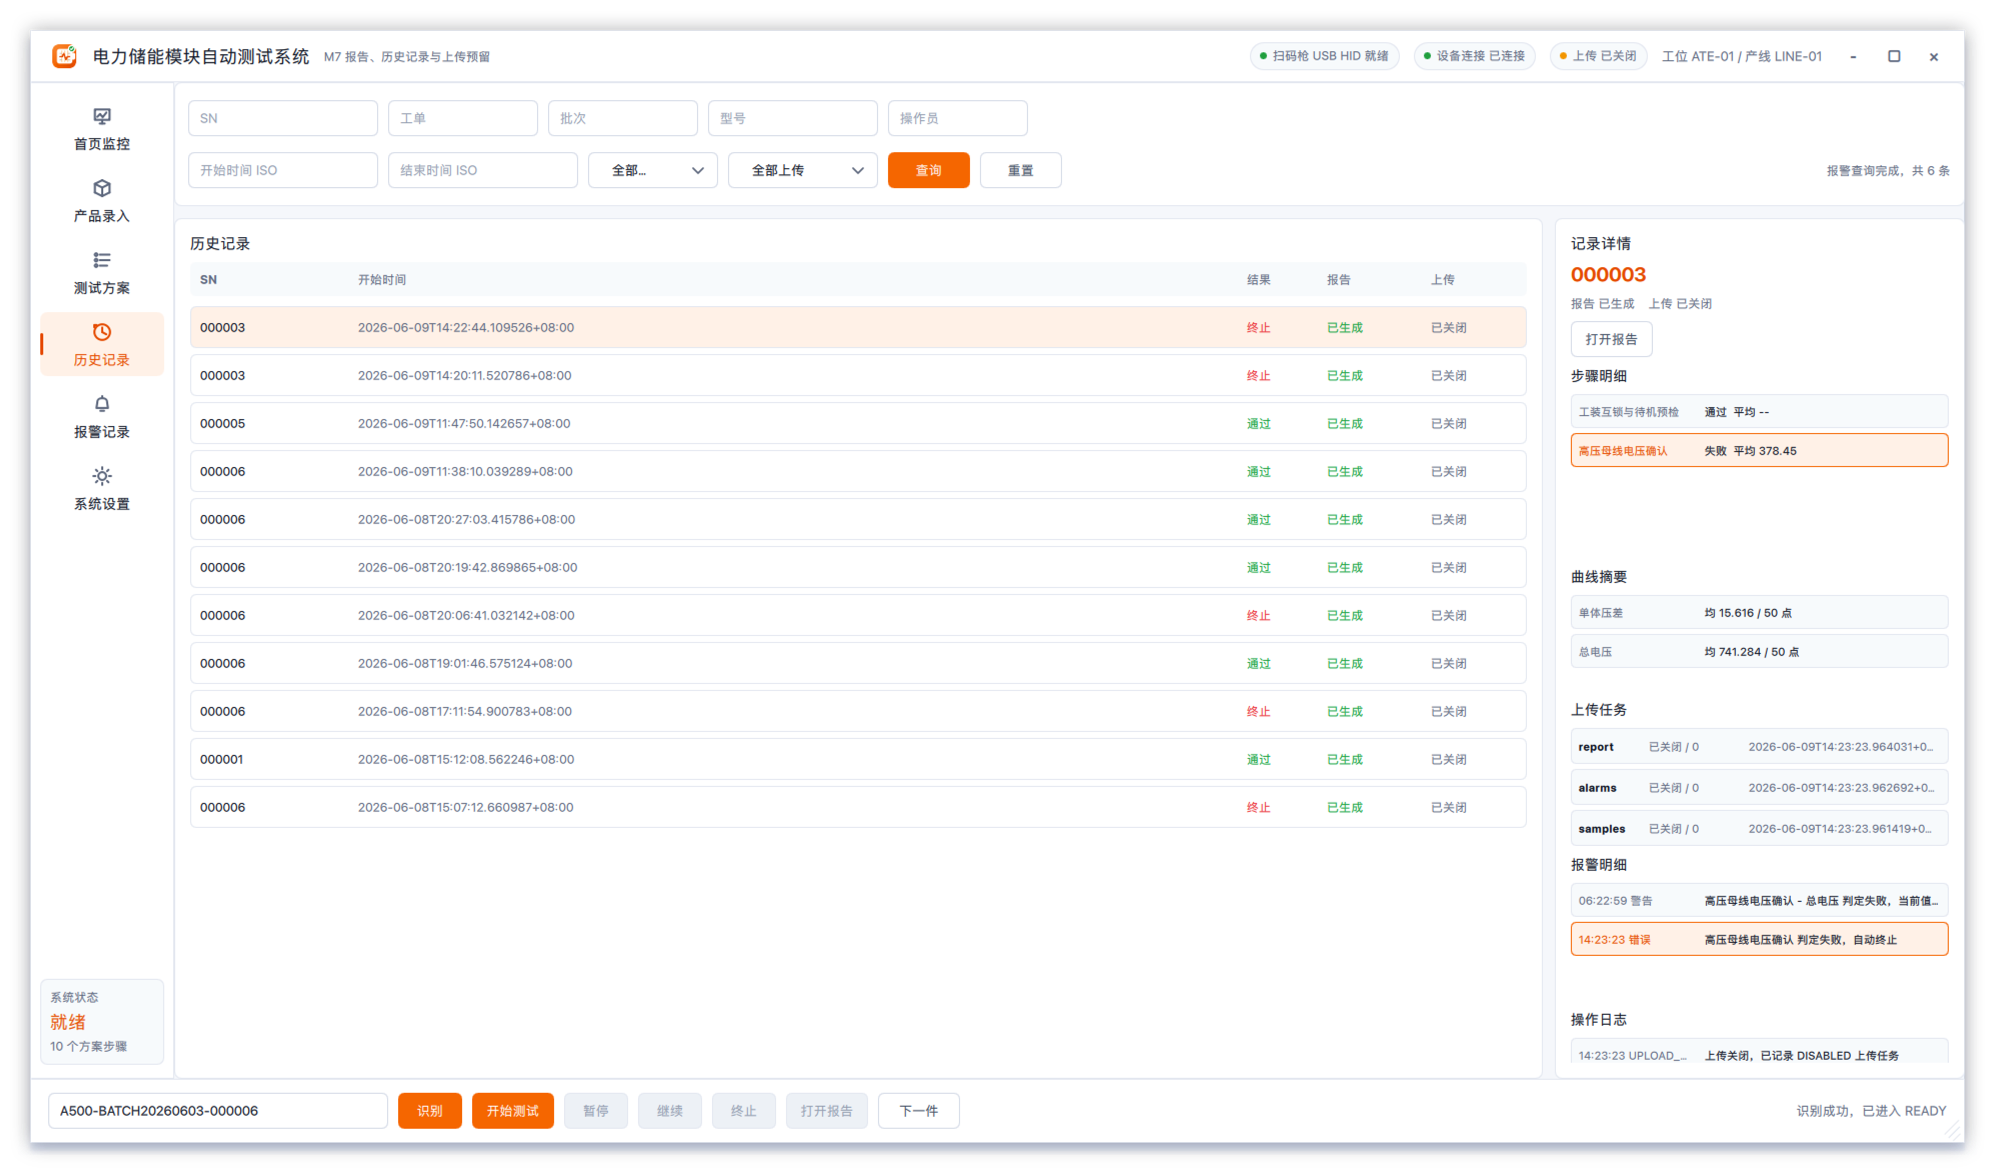
Task: Select record 000006 started 2026-06-08T15:07:12
Action: click(858, 808)
